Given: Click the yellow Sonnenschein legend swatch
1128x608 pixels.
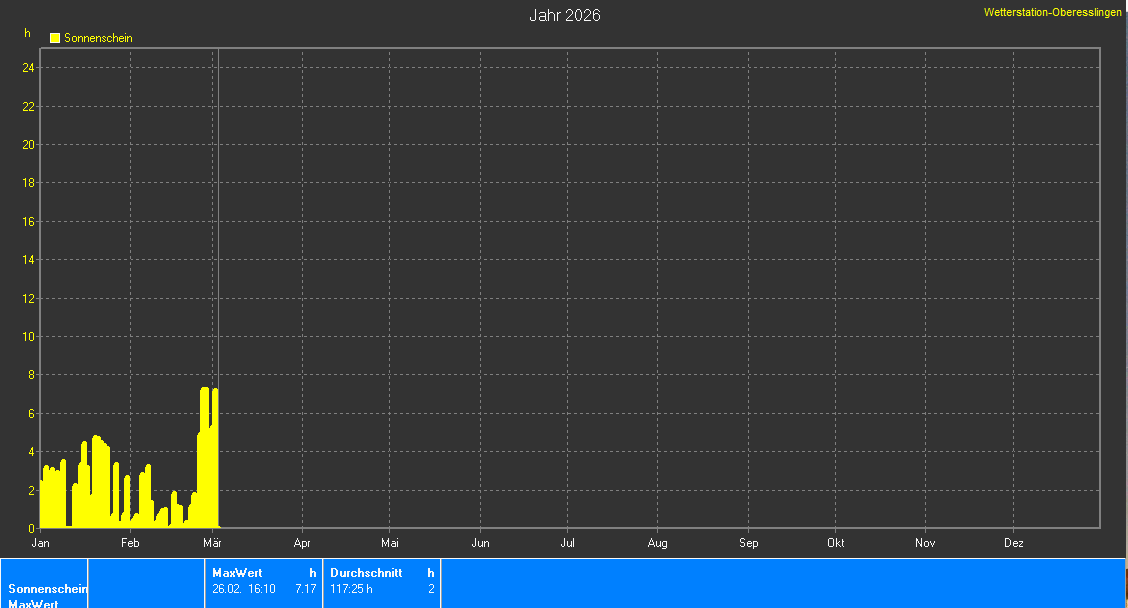Looking at the screenshot, I should pyautogui.click(x=55, y=38).
